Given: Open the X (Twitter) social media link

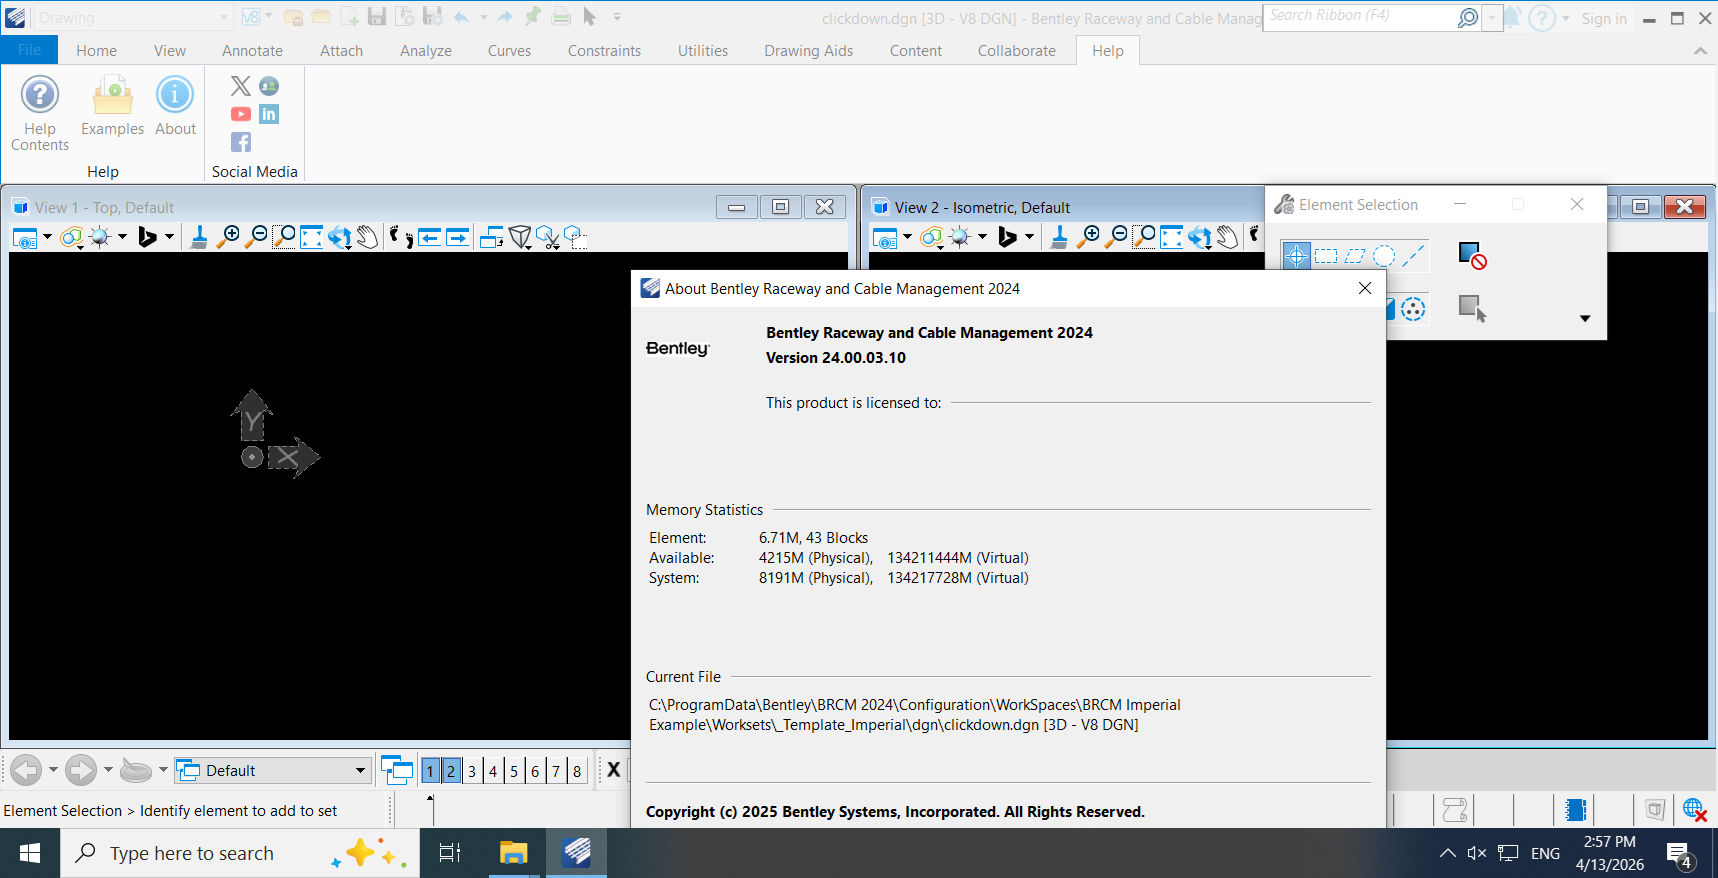Looking at the screenshot, I should pos(241,86).
